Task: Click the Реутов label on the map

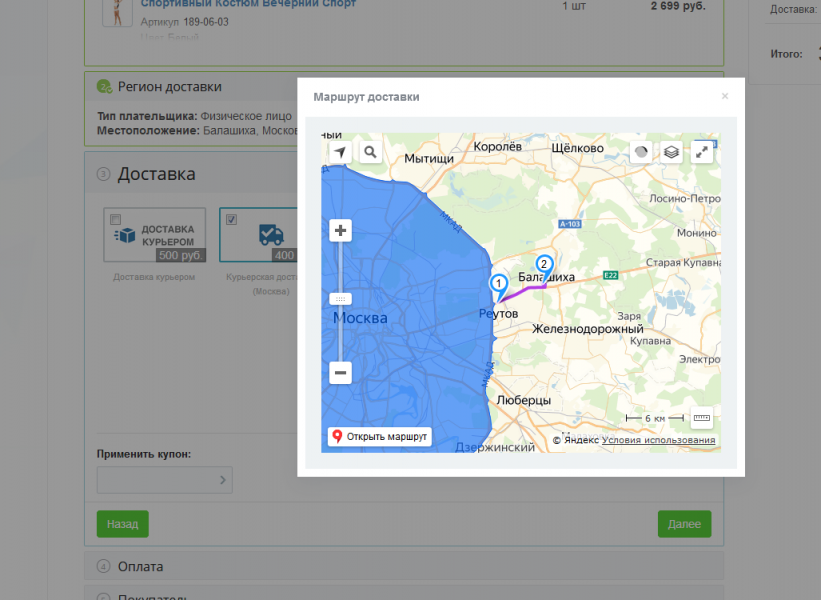Action: coord(498,314)
